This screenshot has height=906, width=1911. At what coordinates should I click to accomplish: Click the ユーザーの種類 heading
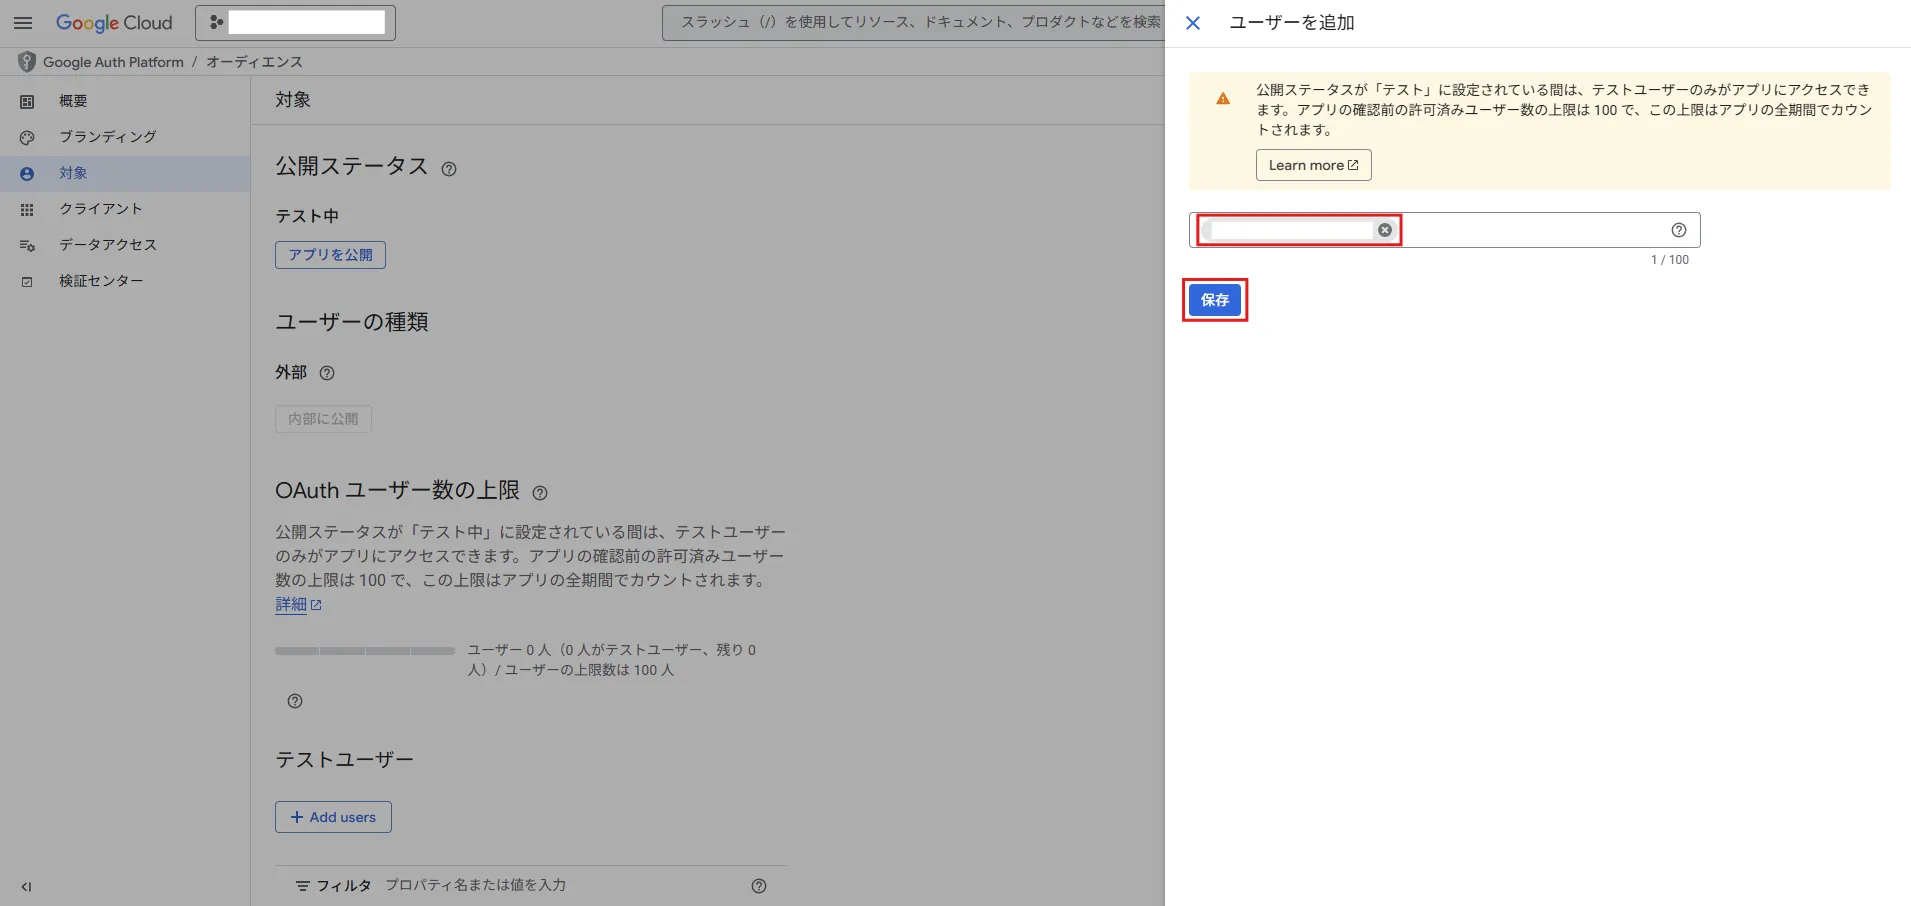coord(352,322)
